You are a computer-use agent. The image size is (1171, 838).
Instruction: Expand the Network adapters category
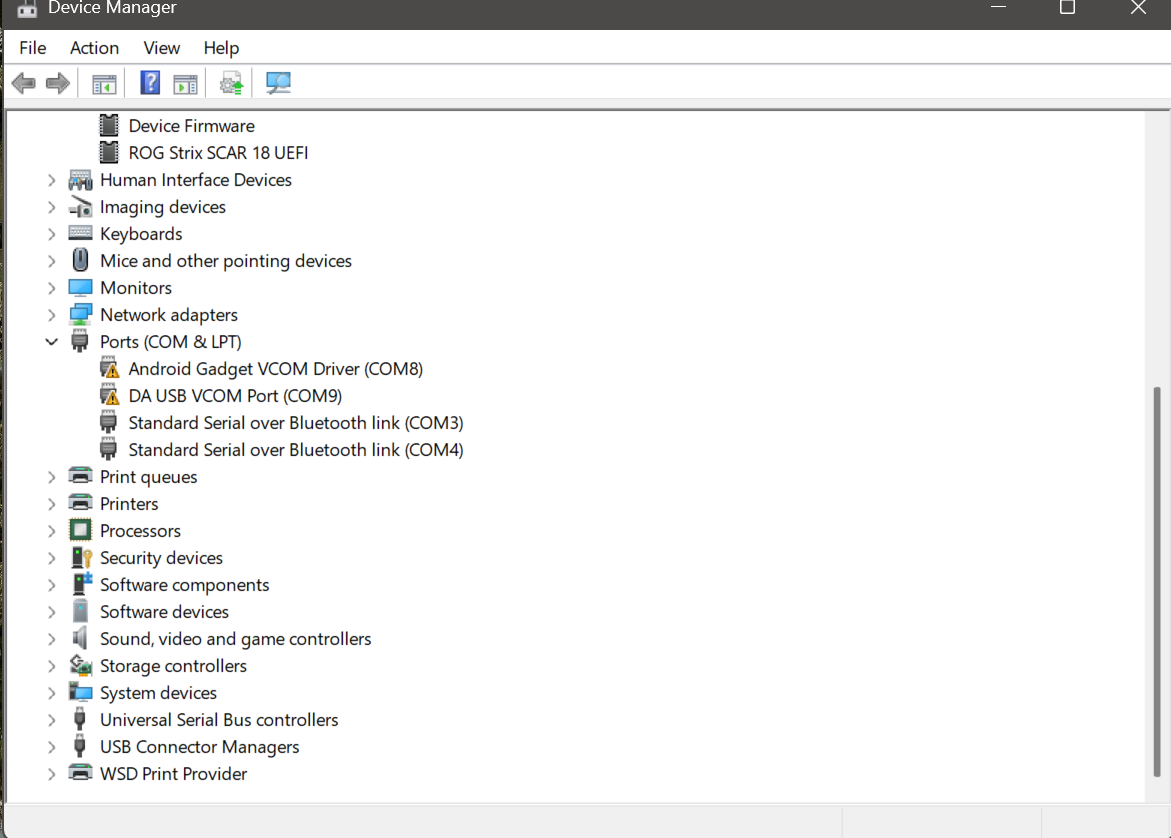(x=51, y=315)
